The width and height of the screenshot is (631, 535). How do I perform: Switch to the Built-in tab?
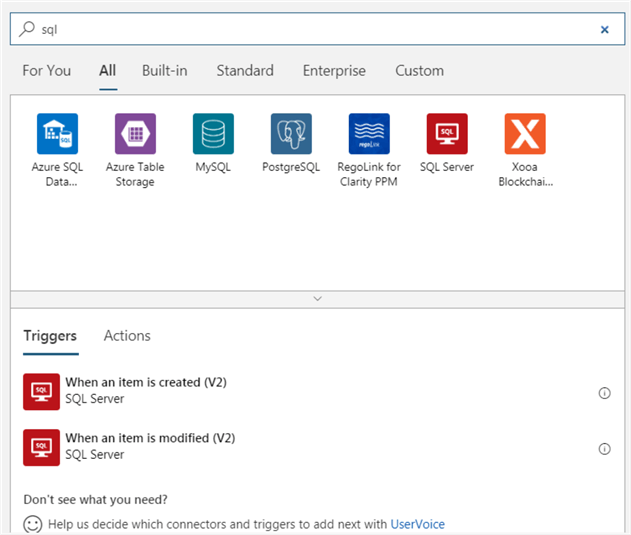pyautogui.click(x=164, y=71)
